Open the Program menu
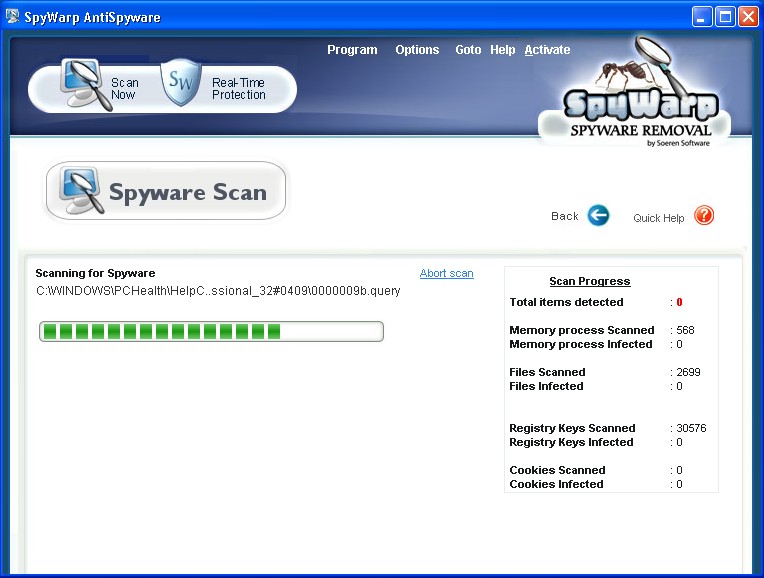Image resolution: width=764 pixels, height=578 pixels. [352, 50]
